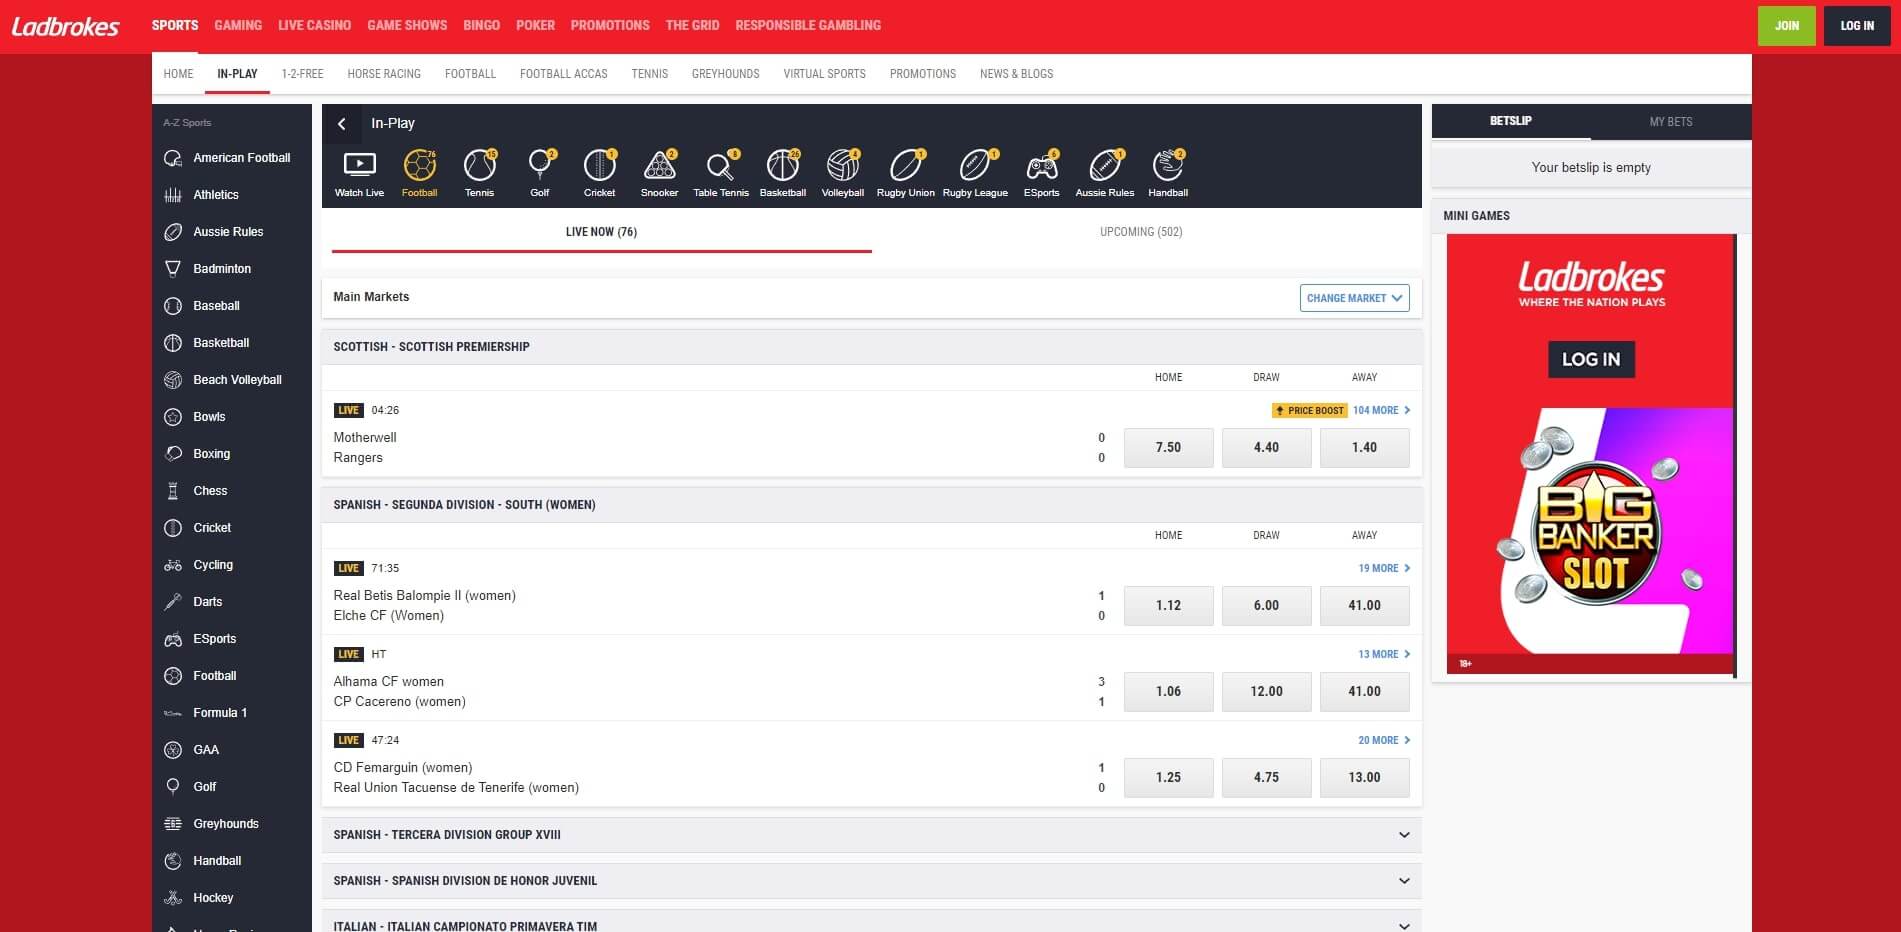Viewport: 1901px width, 932px height.
Task: Open the HORSE RACING navigation menu item
Action: coord(384,73)
